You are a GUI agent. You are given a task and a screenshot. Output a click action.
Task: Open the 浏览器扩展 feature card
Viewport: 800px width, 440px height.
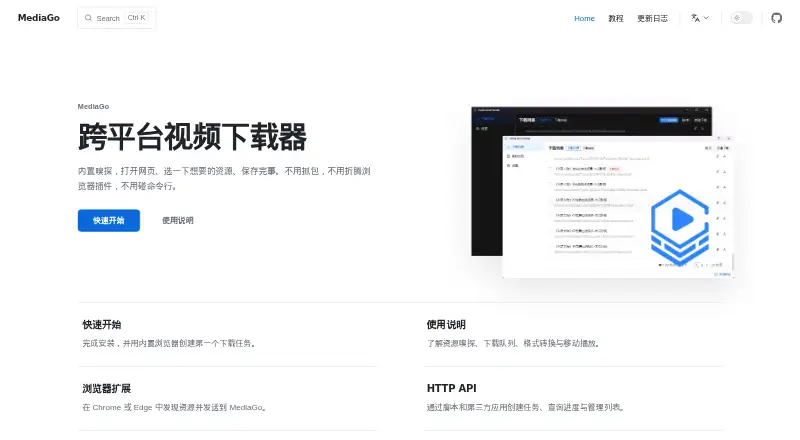pos(228,399)
